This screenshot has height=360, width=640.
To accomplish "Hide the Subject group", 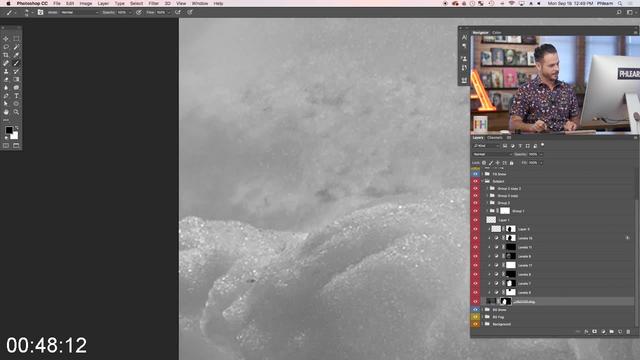I will [x=475, y=181].
